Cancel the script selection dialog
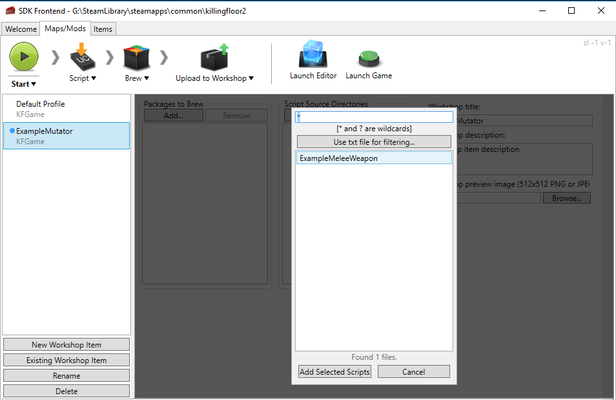616x400 pixels. 414,372
